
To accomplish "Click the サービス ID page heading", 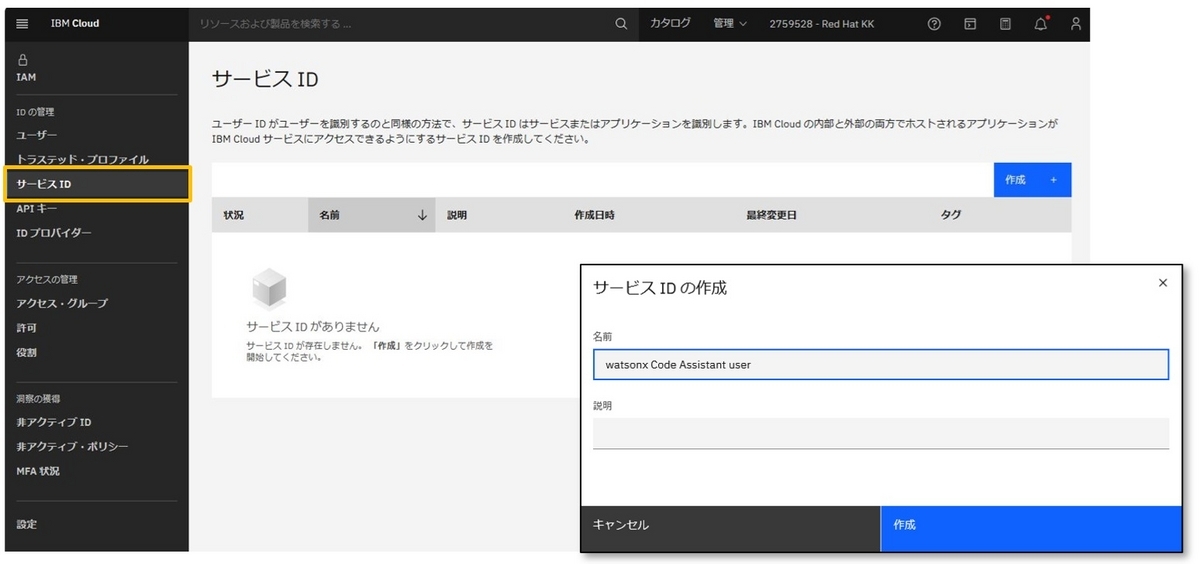I will click(265, 80).
